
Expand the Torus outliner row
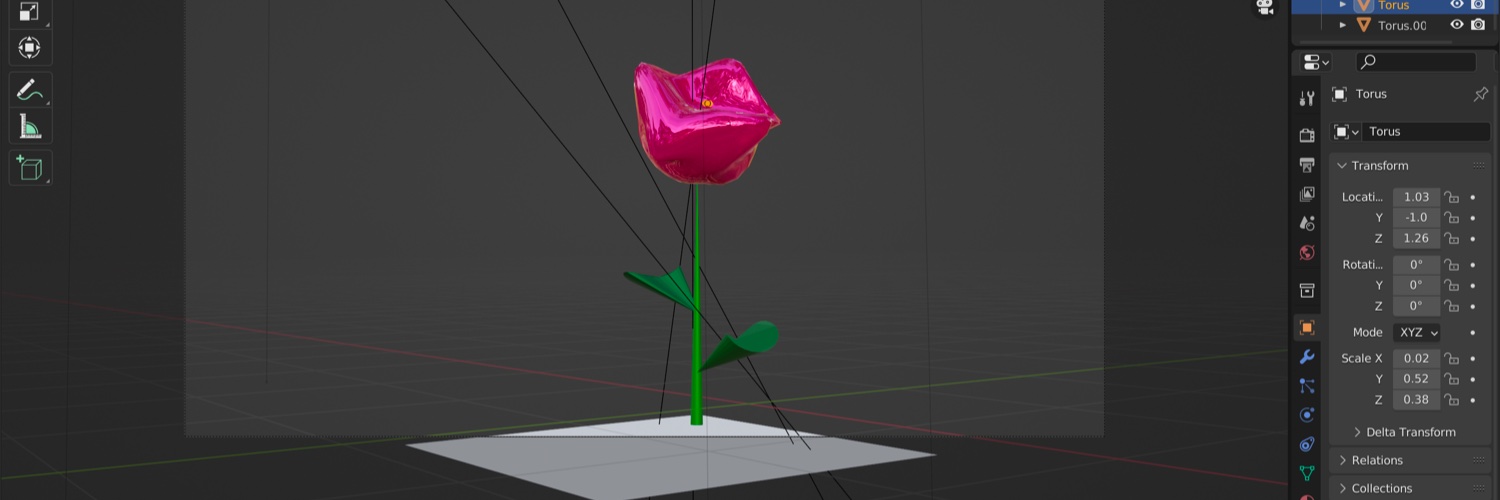(x=1343, y=5)
